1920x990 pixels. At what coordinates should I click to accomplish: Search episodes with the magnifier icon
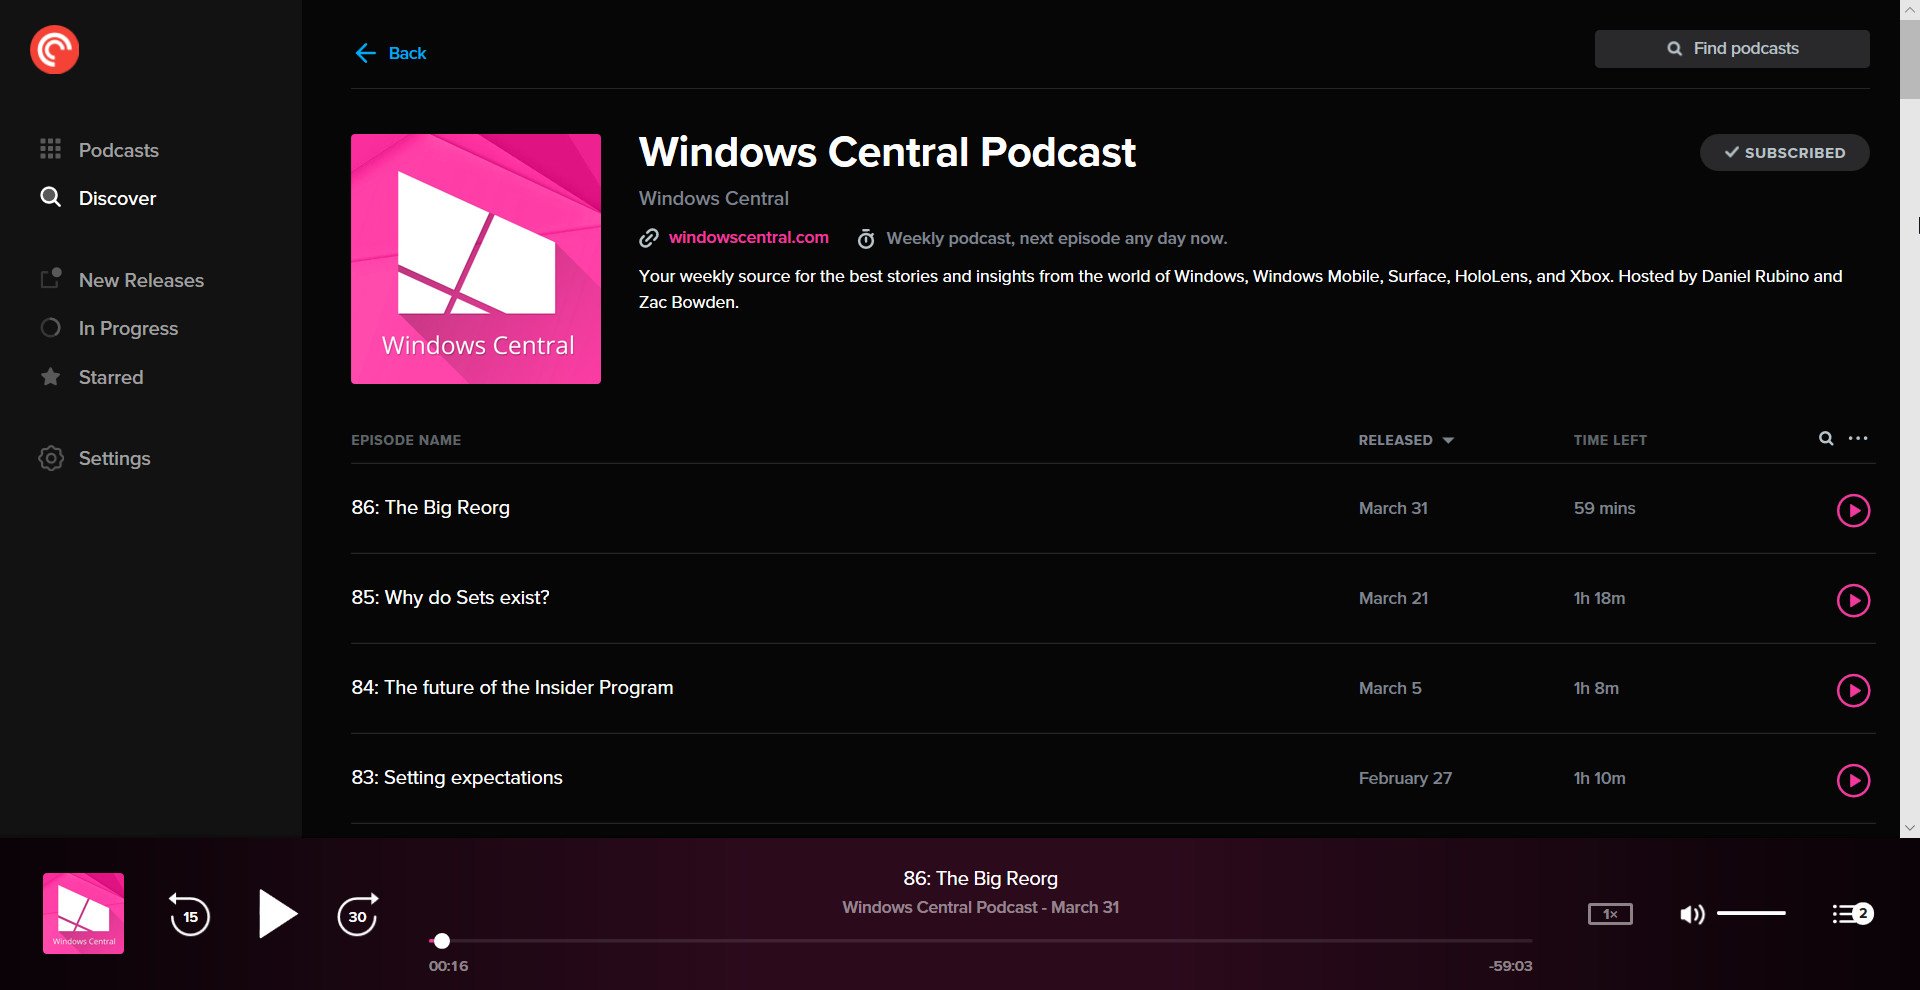tap(1826, 438)
